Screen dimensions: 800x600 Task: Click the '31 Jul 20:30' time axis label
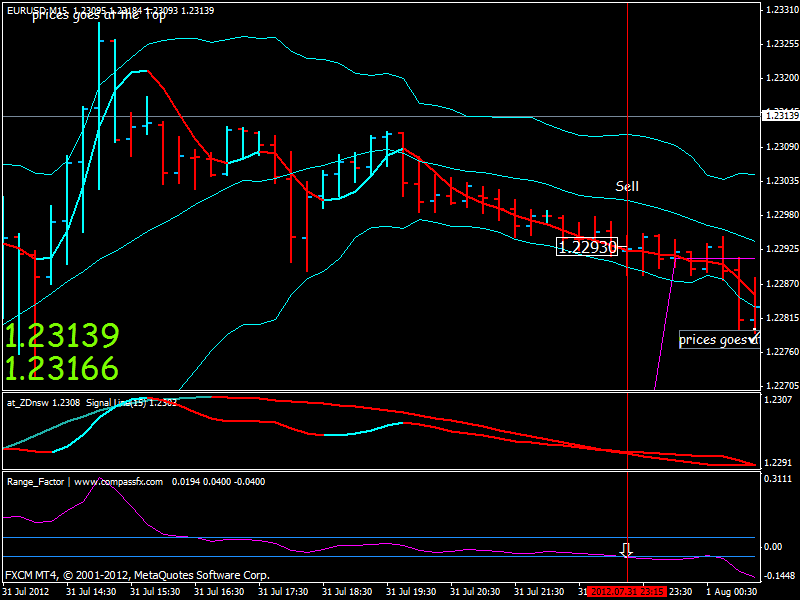tap(476, 592)
